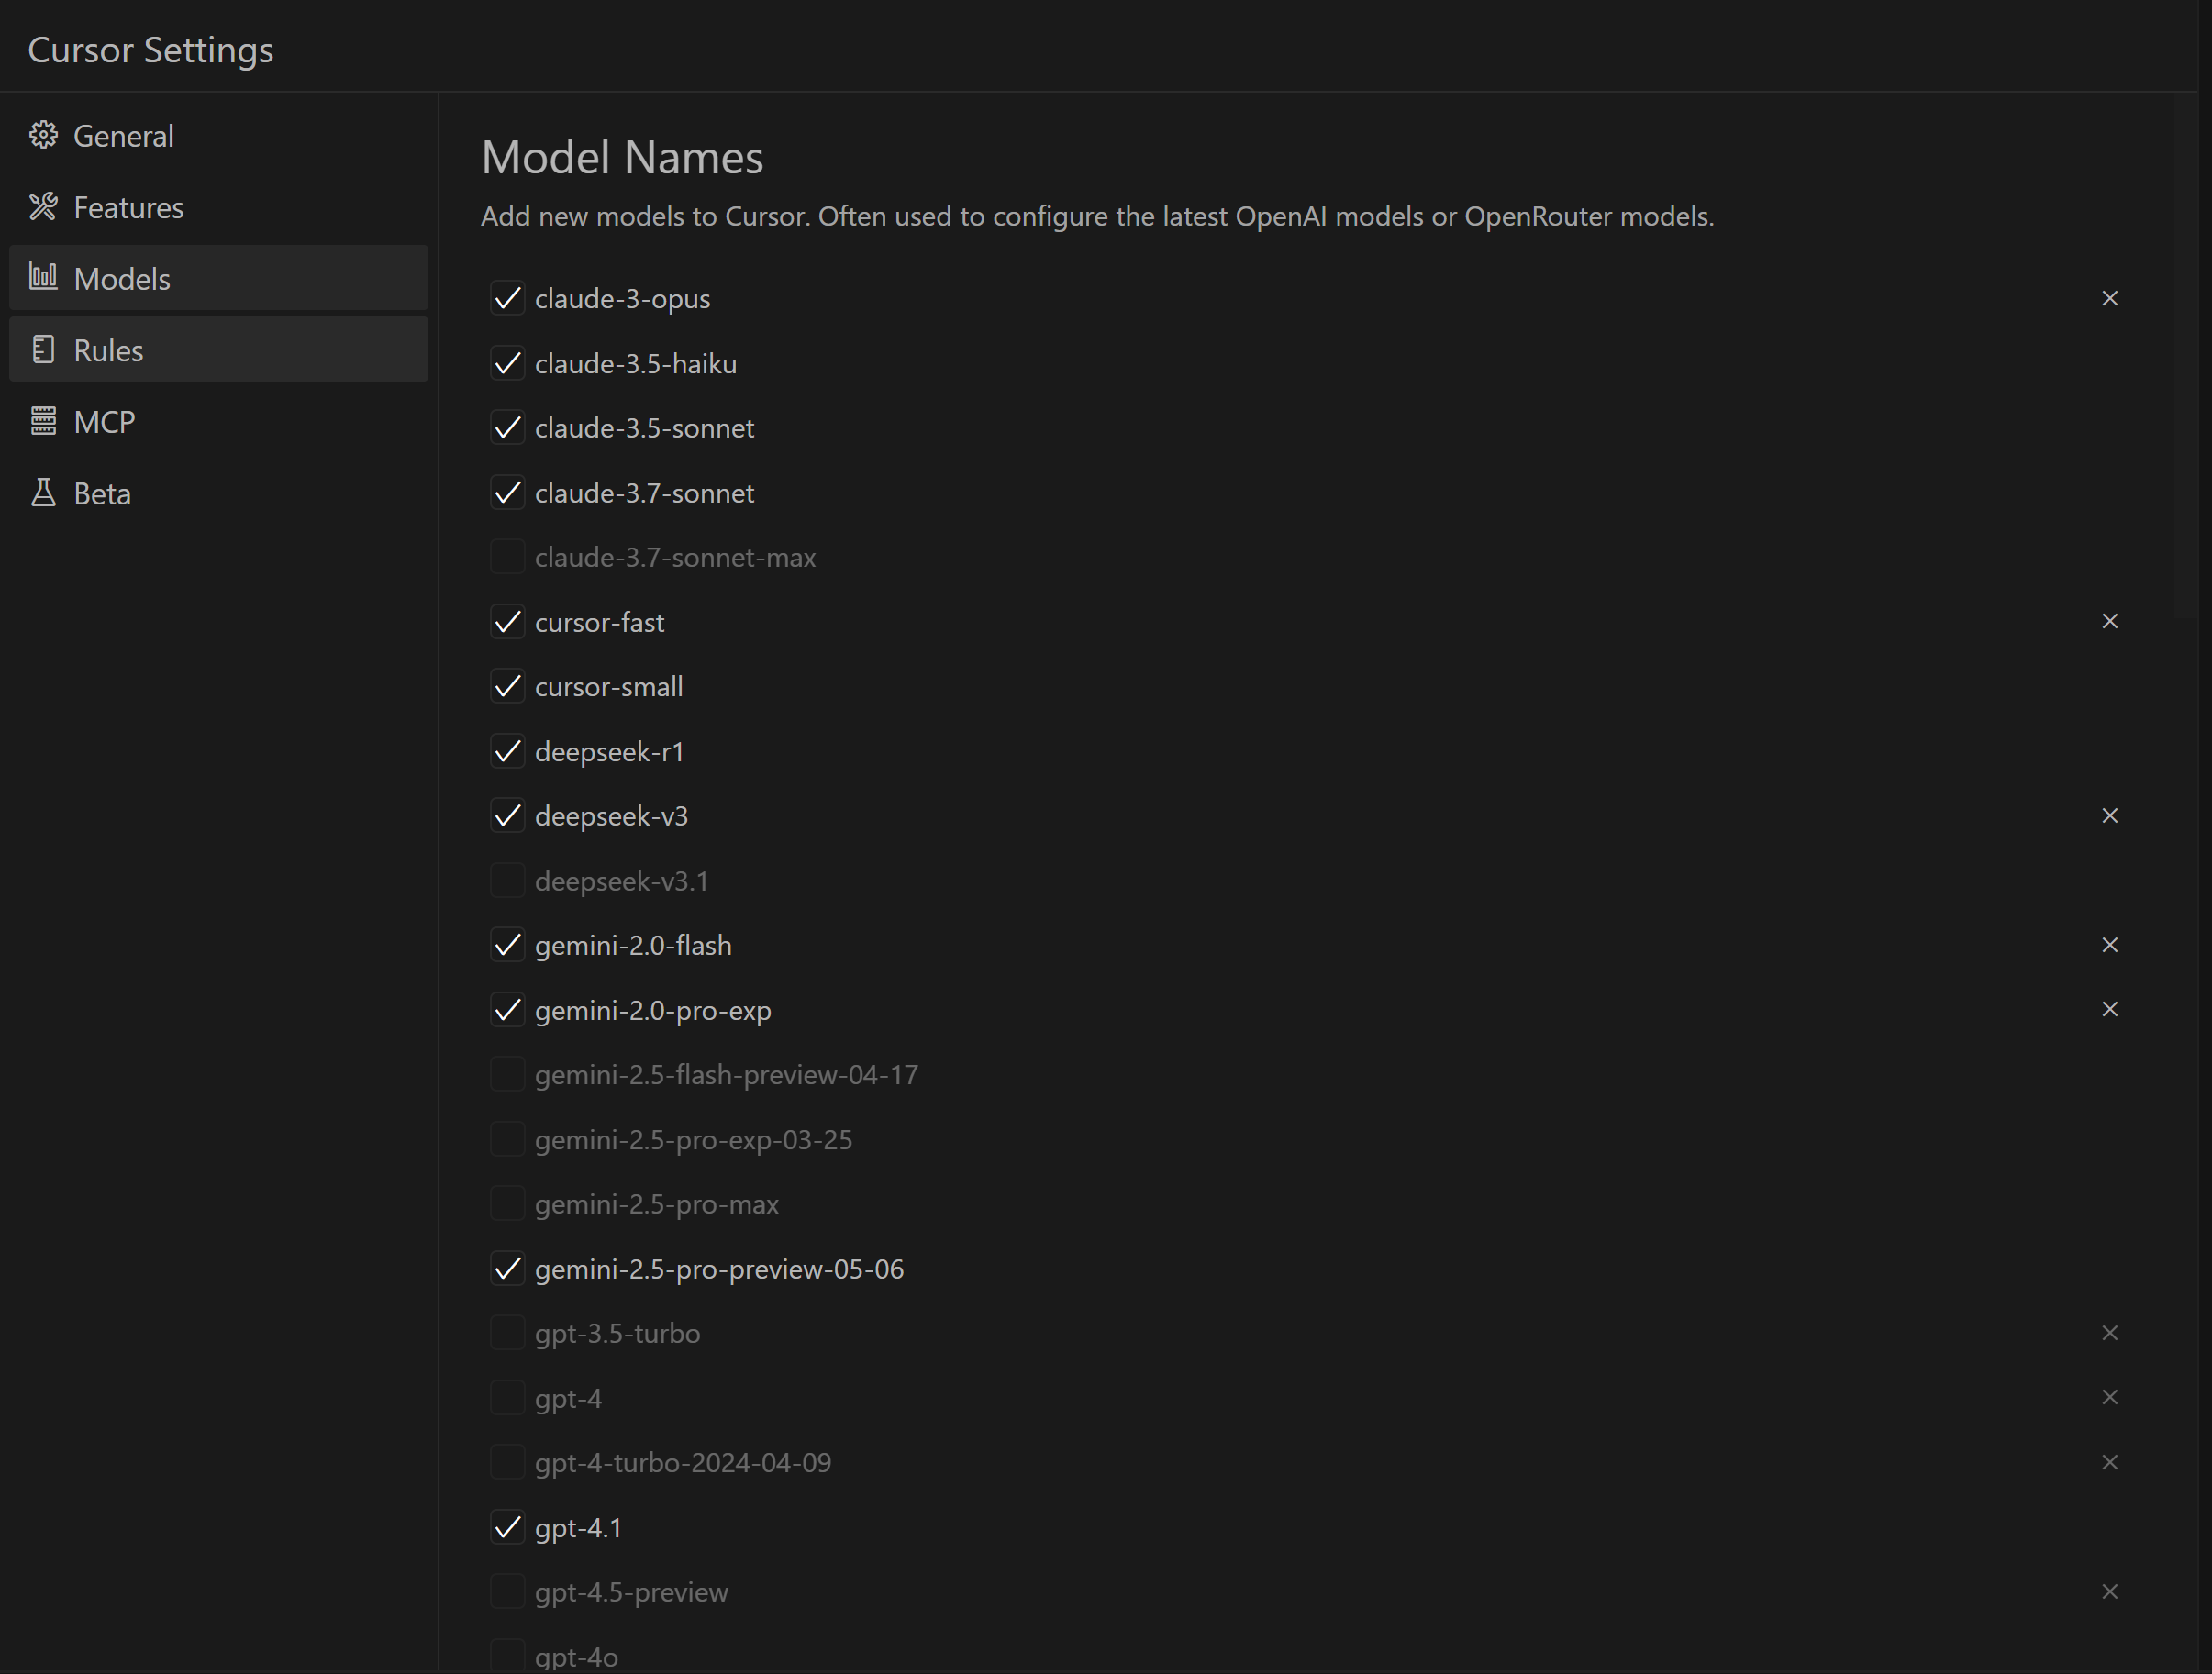Uncheck the gpt-4.1 checkbox
The image size is (2212, 1674).
508,1527
